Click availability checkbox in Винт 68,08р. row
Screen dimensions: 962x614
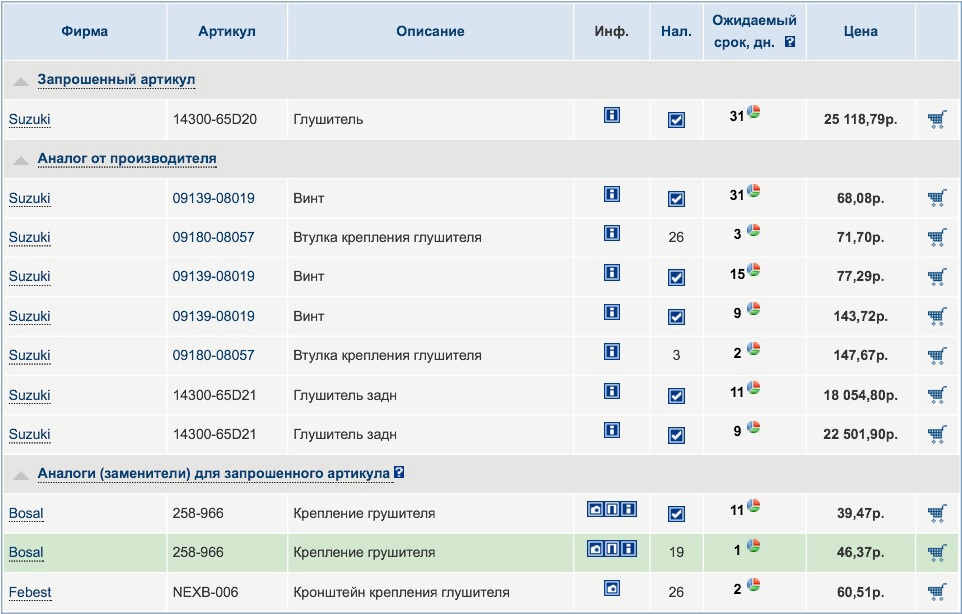[x=676, y=199]
